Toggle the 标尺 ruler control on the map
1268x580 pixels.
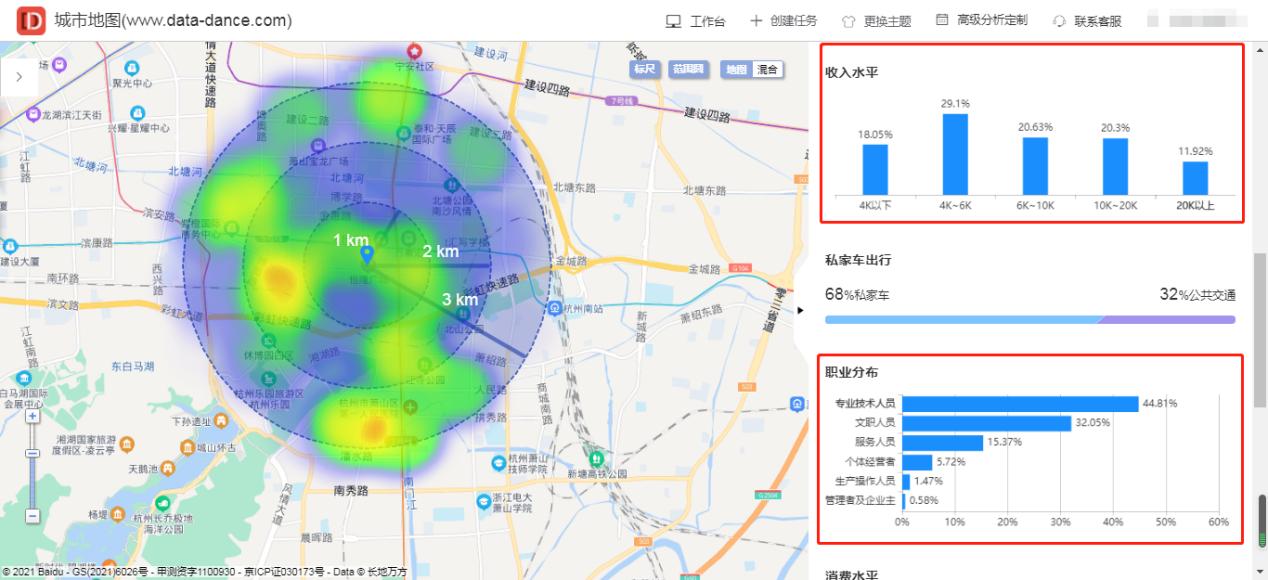(x=645, y=69)
